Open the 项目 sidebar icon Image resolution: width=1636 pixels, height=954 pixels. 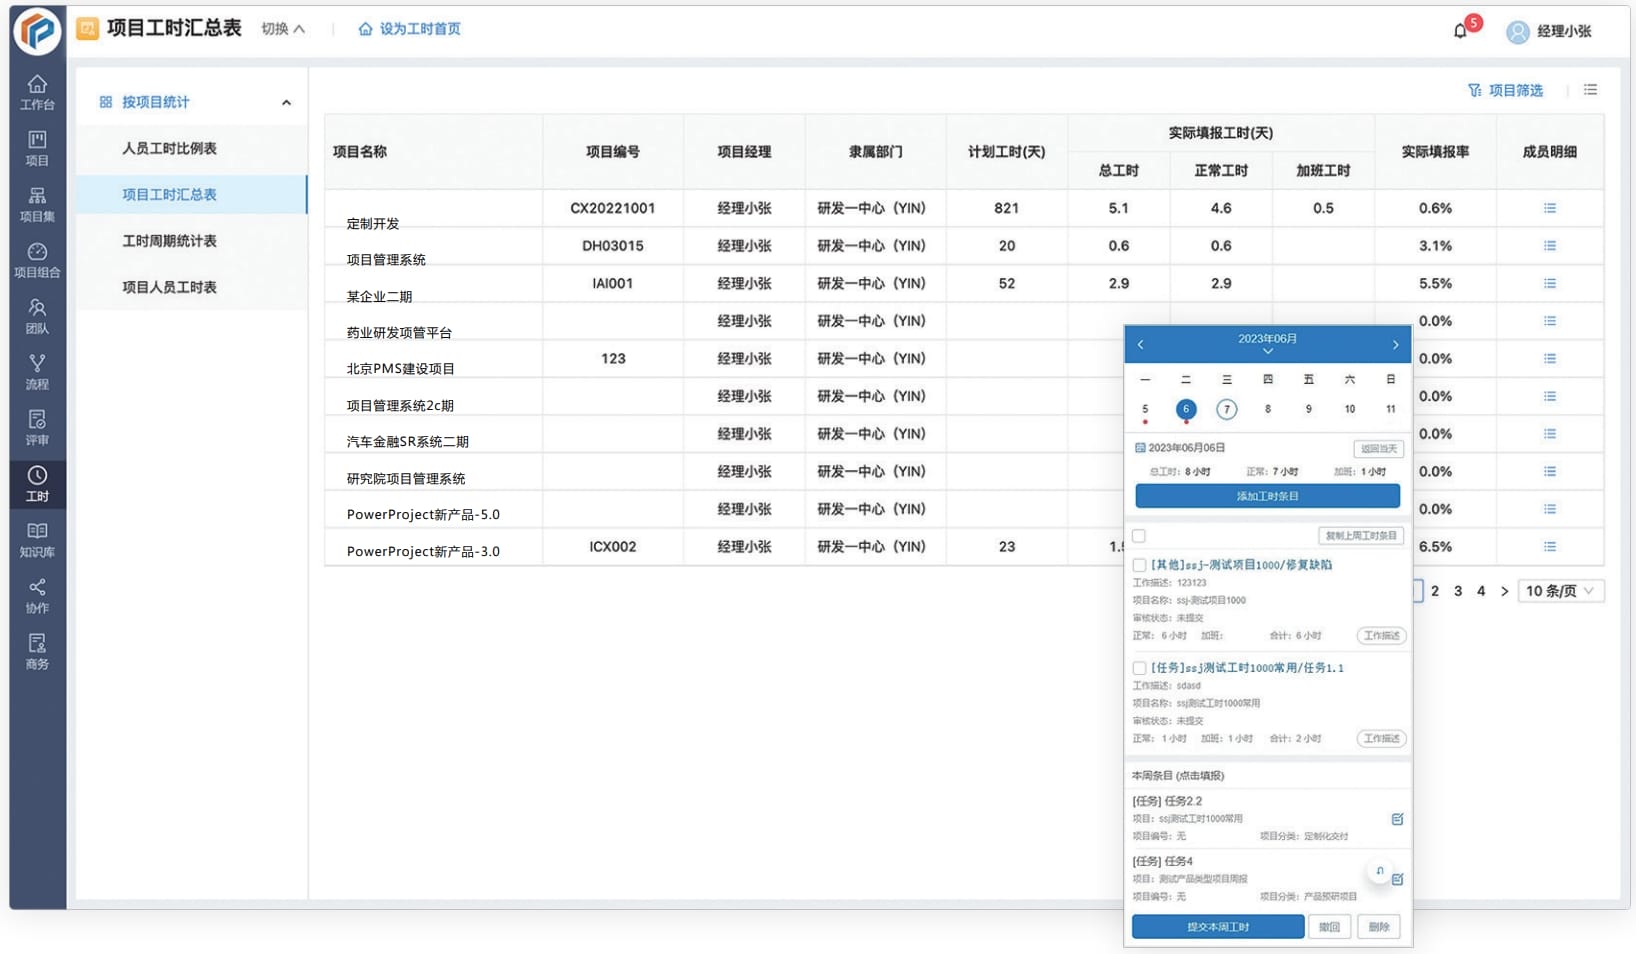[37, 148]
